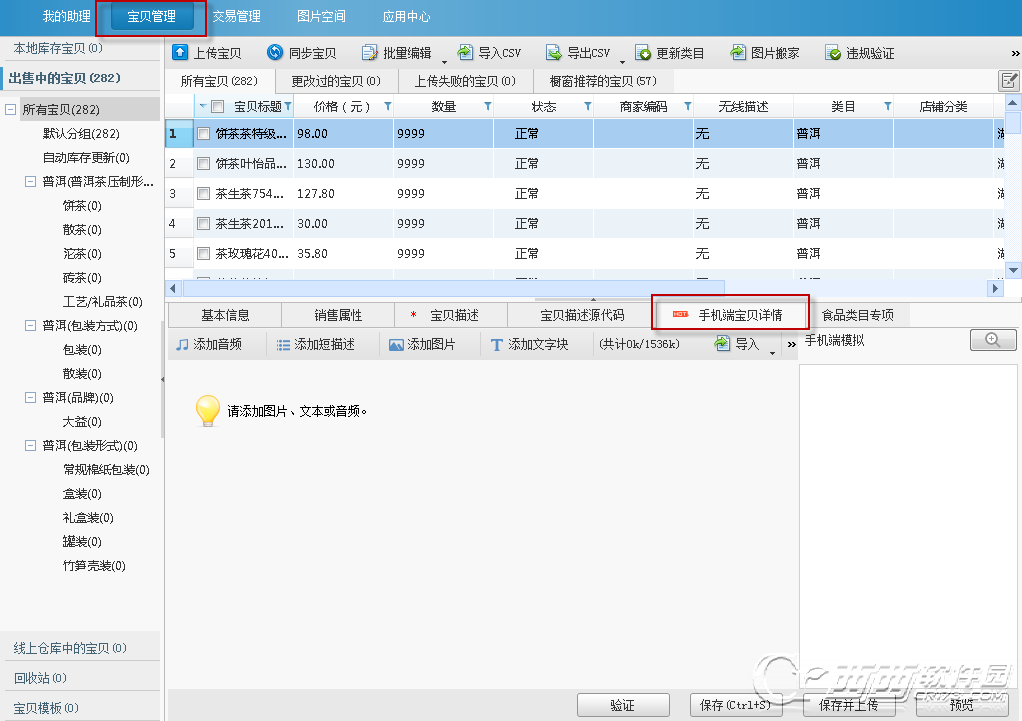The height and width of the screenshot is (721, 1022).
Task: Click filter icon on 宝贝标题 column
Action: 287,106
